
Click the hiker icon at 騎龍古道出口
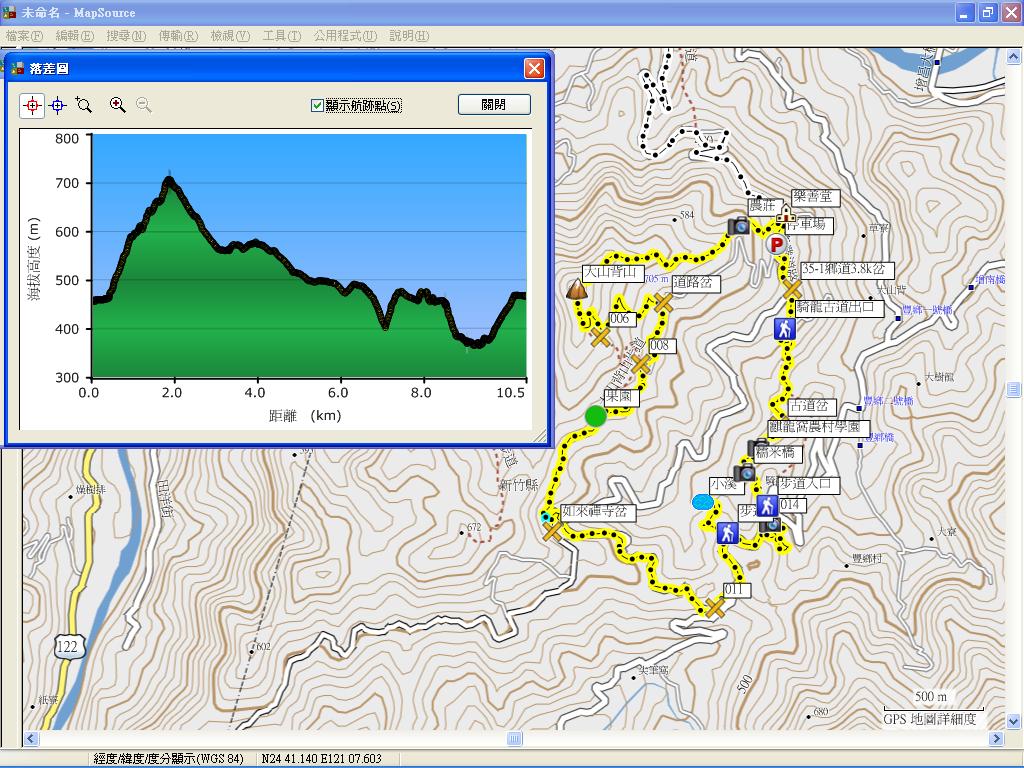coord(784,329)
